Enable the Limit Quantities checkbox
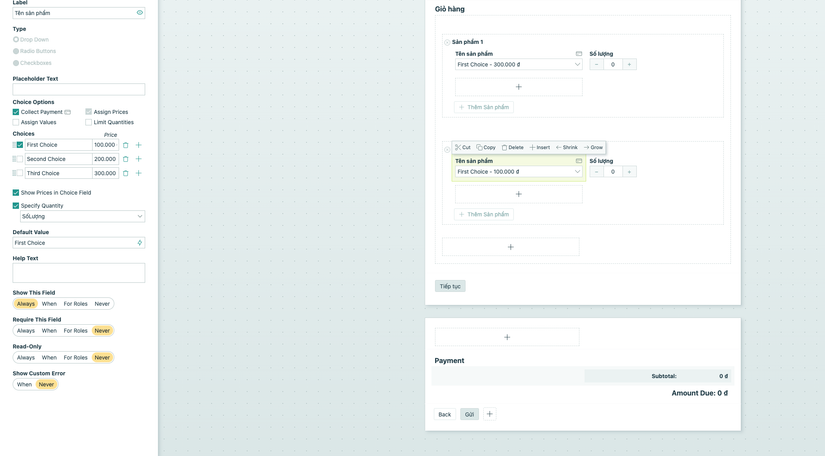Viewport: 825px width, 456px height. click(88, 122)
